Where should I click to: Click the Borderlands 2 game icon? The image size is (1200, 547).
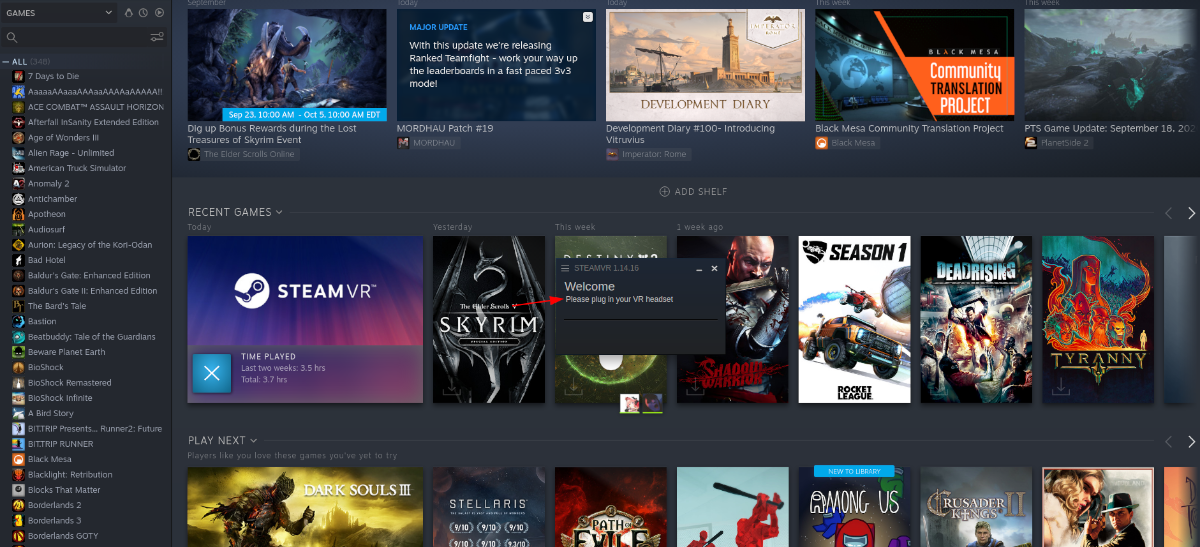pyautogui.click(x=18, y=505)
